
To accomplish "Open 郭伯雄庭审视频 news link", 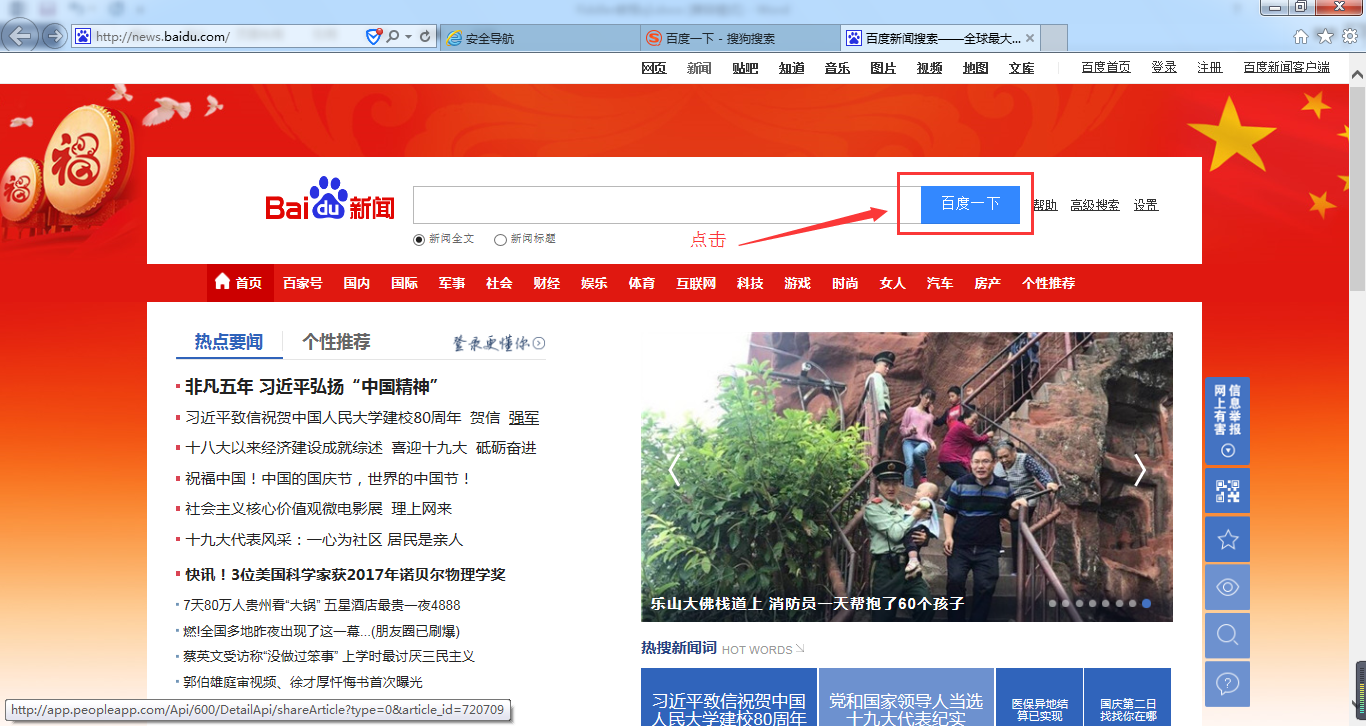I will click(x=303, y=682).
